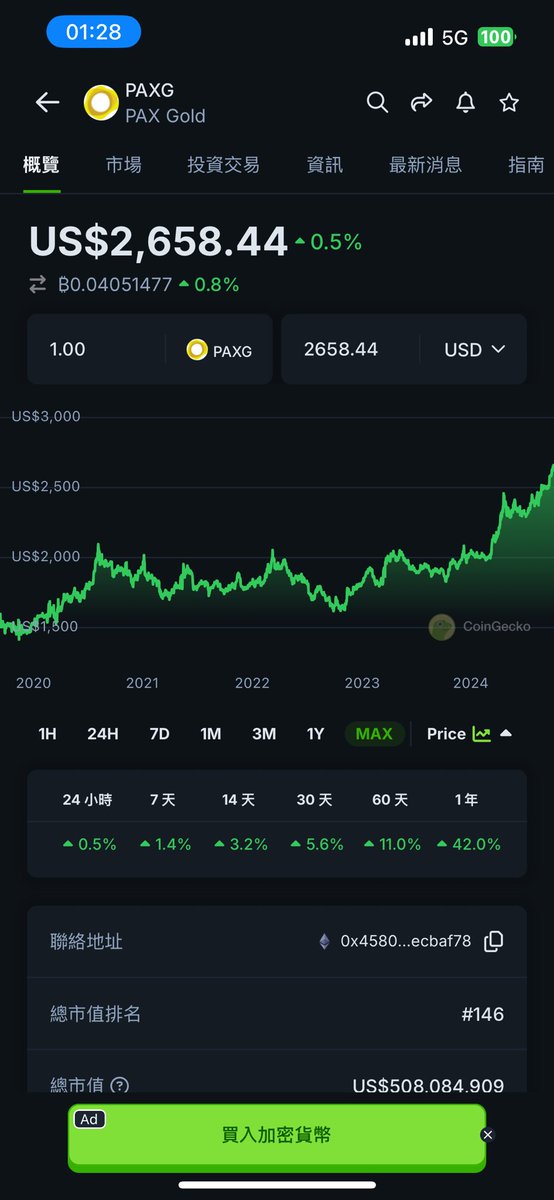Tap the 01:28 clock pill
This screenshot has width=554, height=1200.
94,32
